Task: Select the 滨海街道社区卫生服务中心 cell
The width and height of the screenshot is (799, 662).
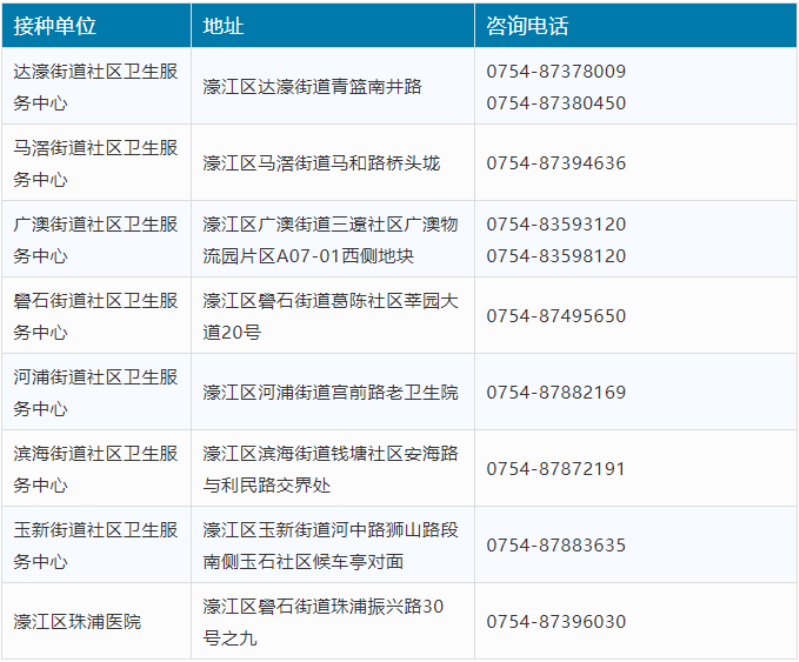Action: point(95,469)
